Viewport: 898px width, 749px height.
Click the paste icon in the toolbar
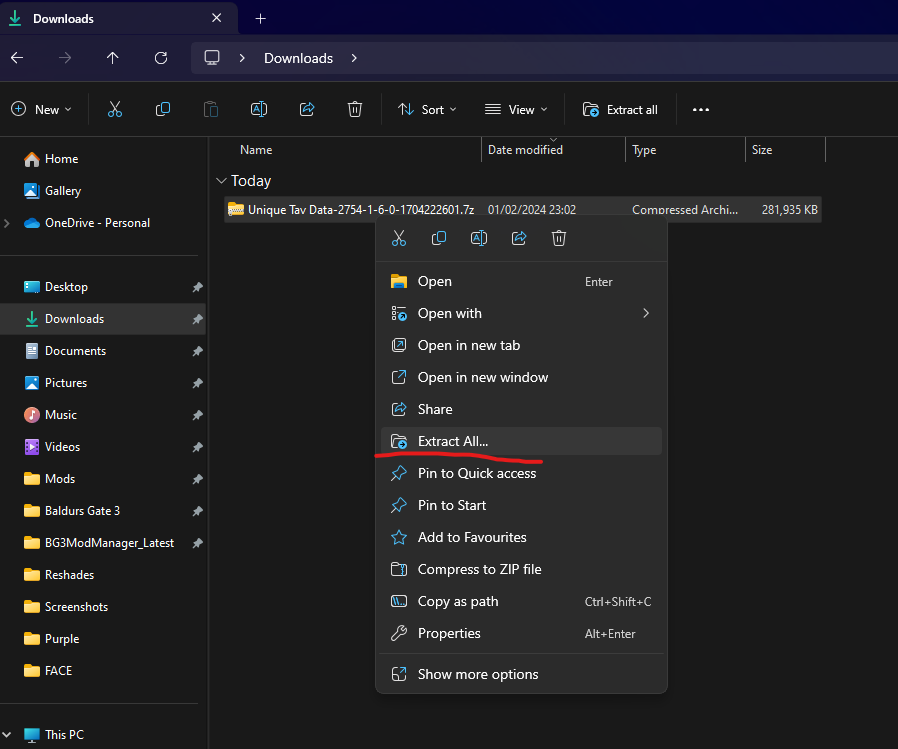point(210,109)
